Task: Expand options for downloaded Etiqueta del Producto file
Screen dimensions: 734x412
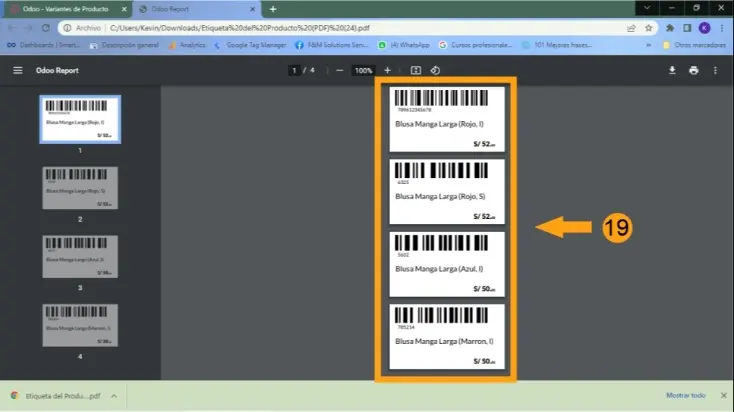Action: point(113,396)
